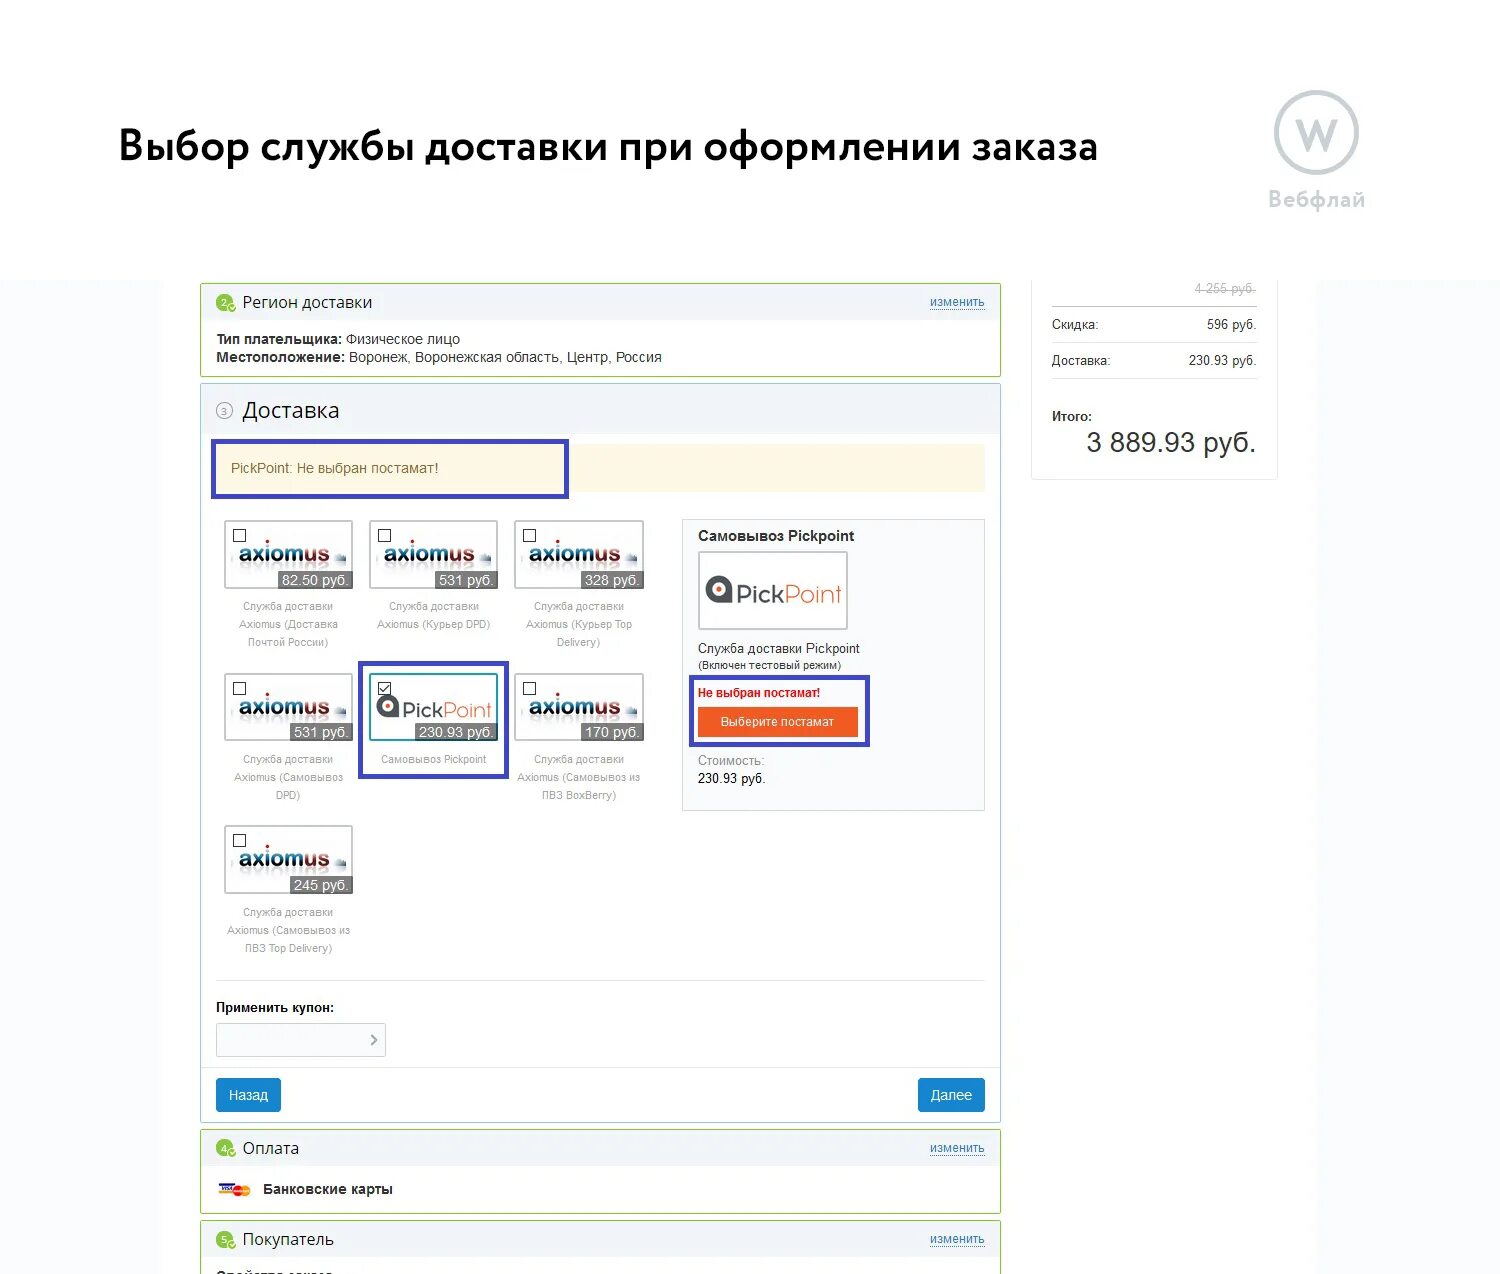Viewport: 1500px width, 1274px height.
Task: Click the Вебфлай logo icon
Action: coord(1316,133)
